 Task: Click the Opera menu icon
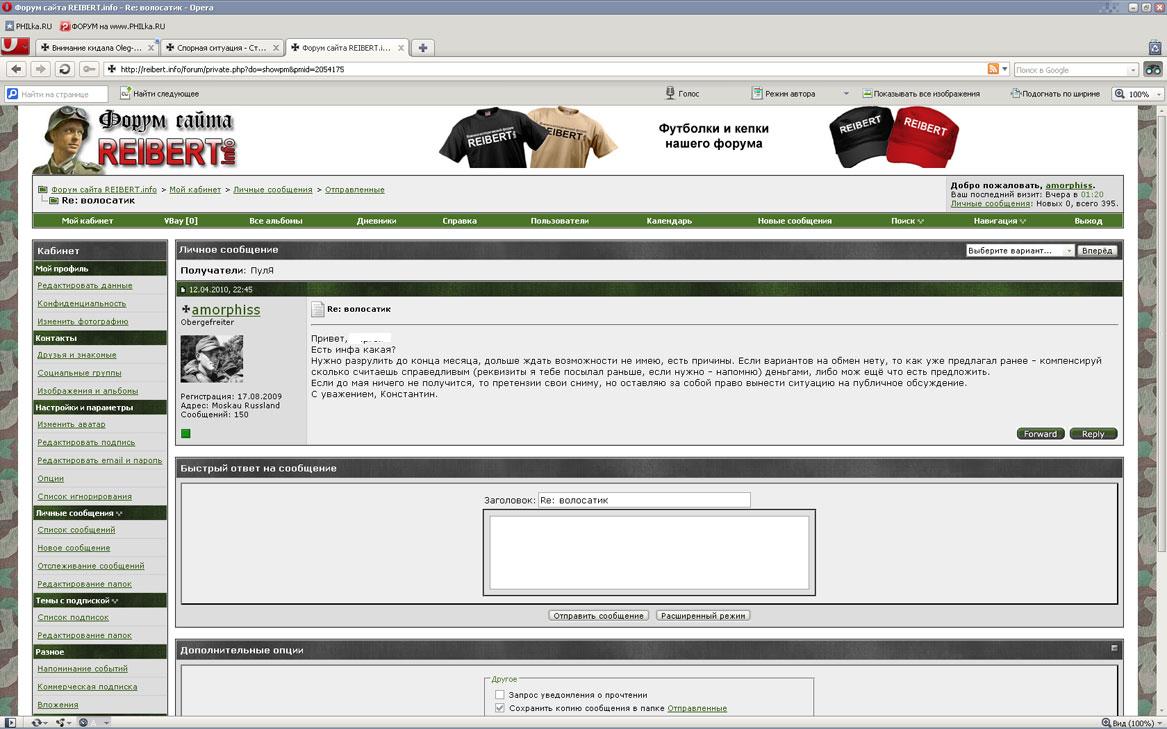pos(14,46)
